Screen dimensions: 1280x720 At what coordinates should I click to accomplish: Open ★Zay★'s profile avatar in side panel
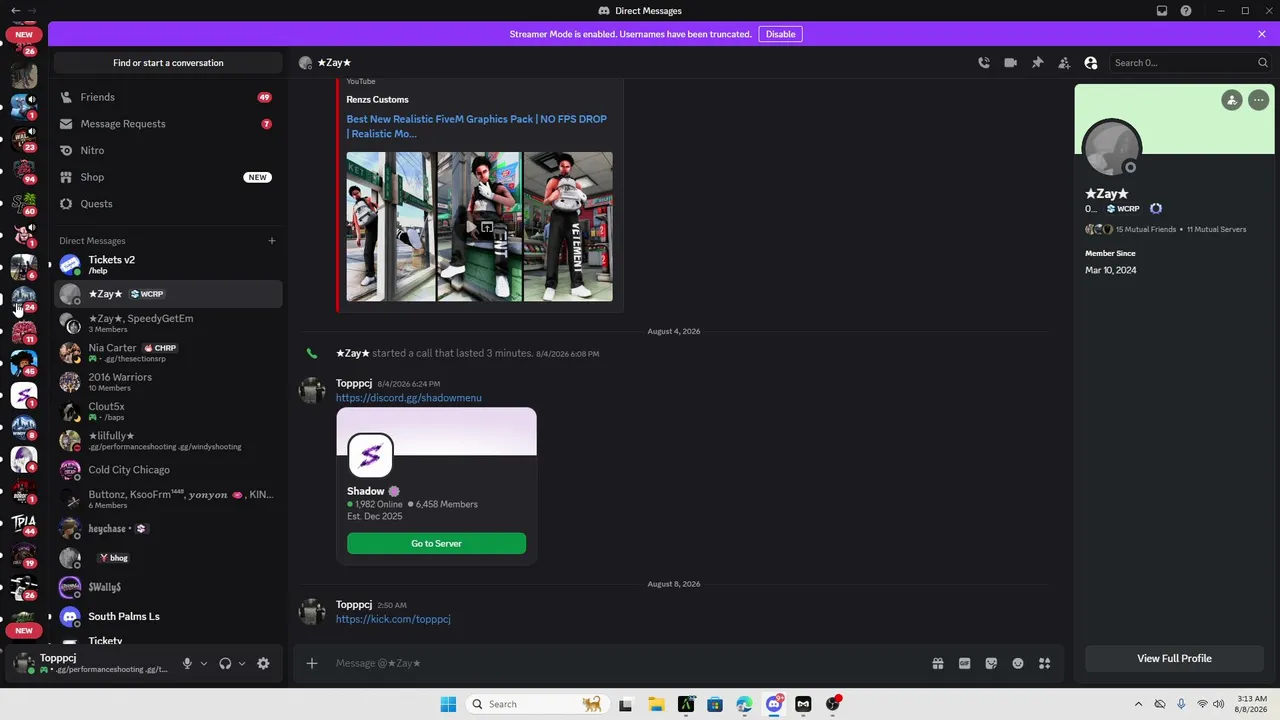click(1112, 148)
